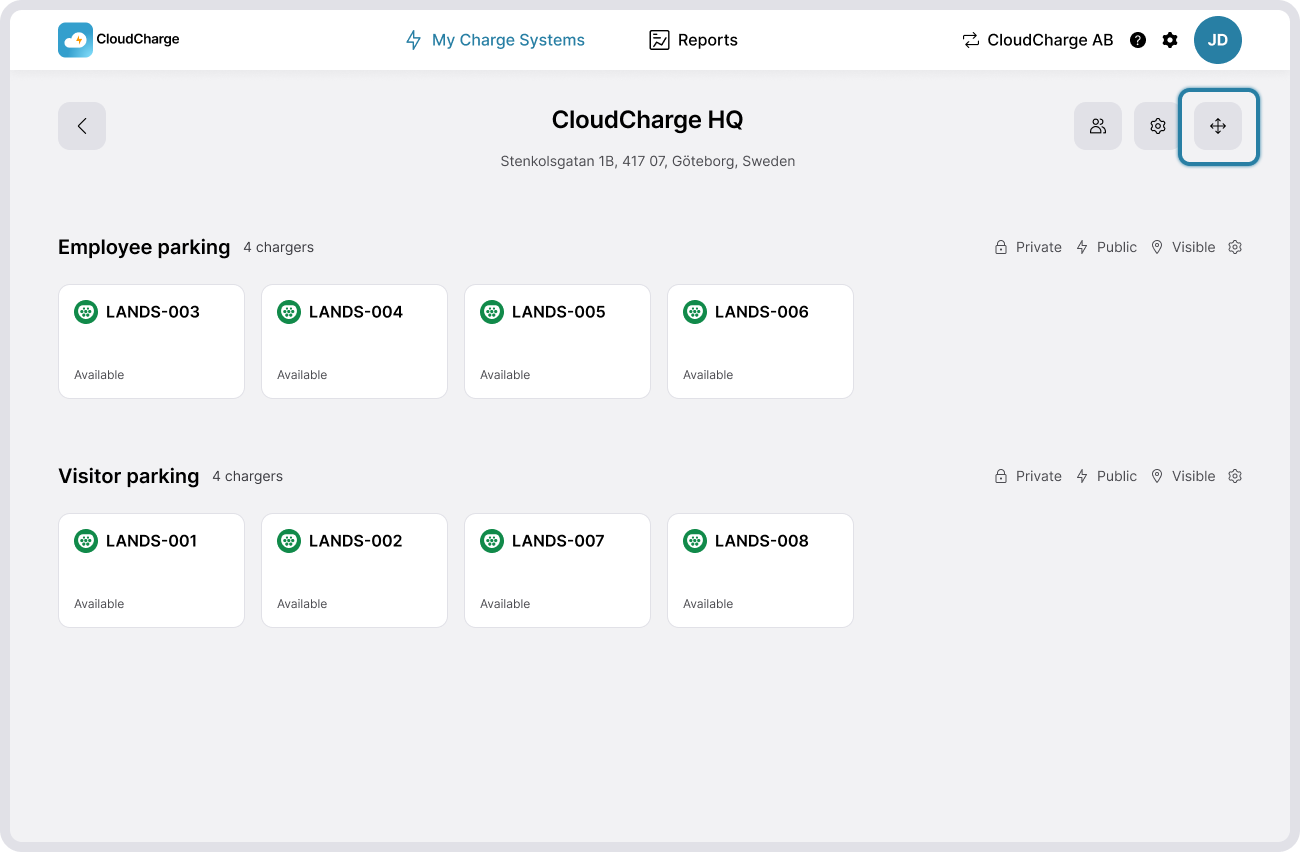
Task: Switch organization via CloudCharge AB
Action: pyautogui.click(x=1037, y=40)
